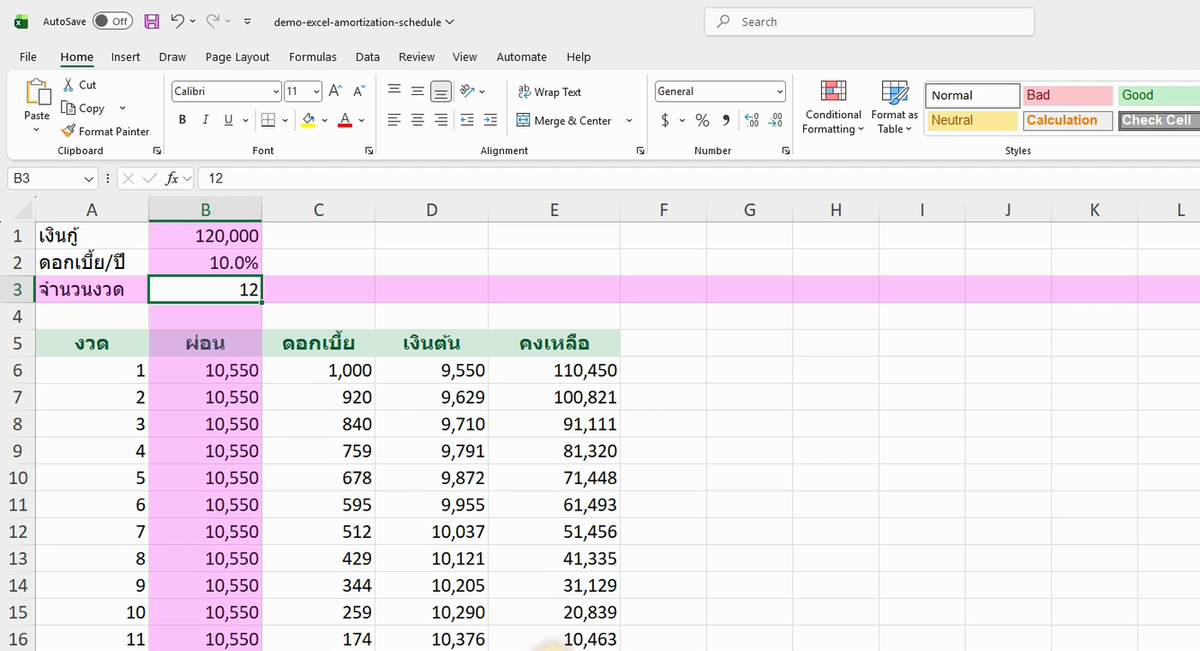The image size is (1200, 651).
Task: Switch to the Formulas tab
Action: coord(313,57)
